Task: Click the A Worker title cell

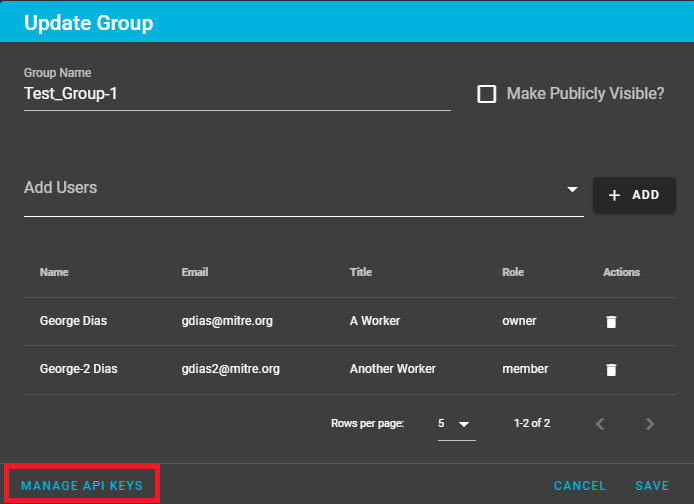Action: (375, 321)
